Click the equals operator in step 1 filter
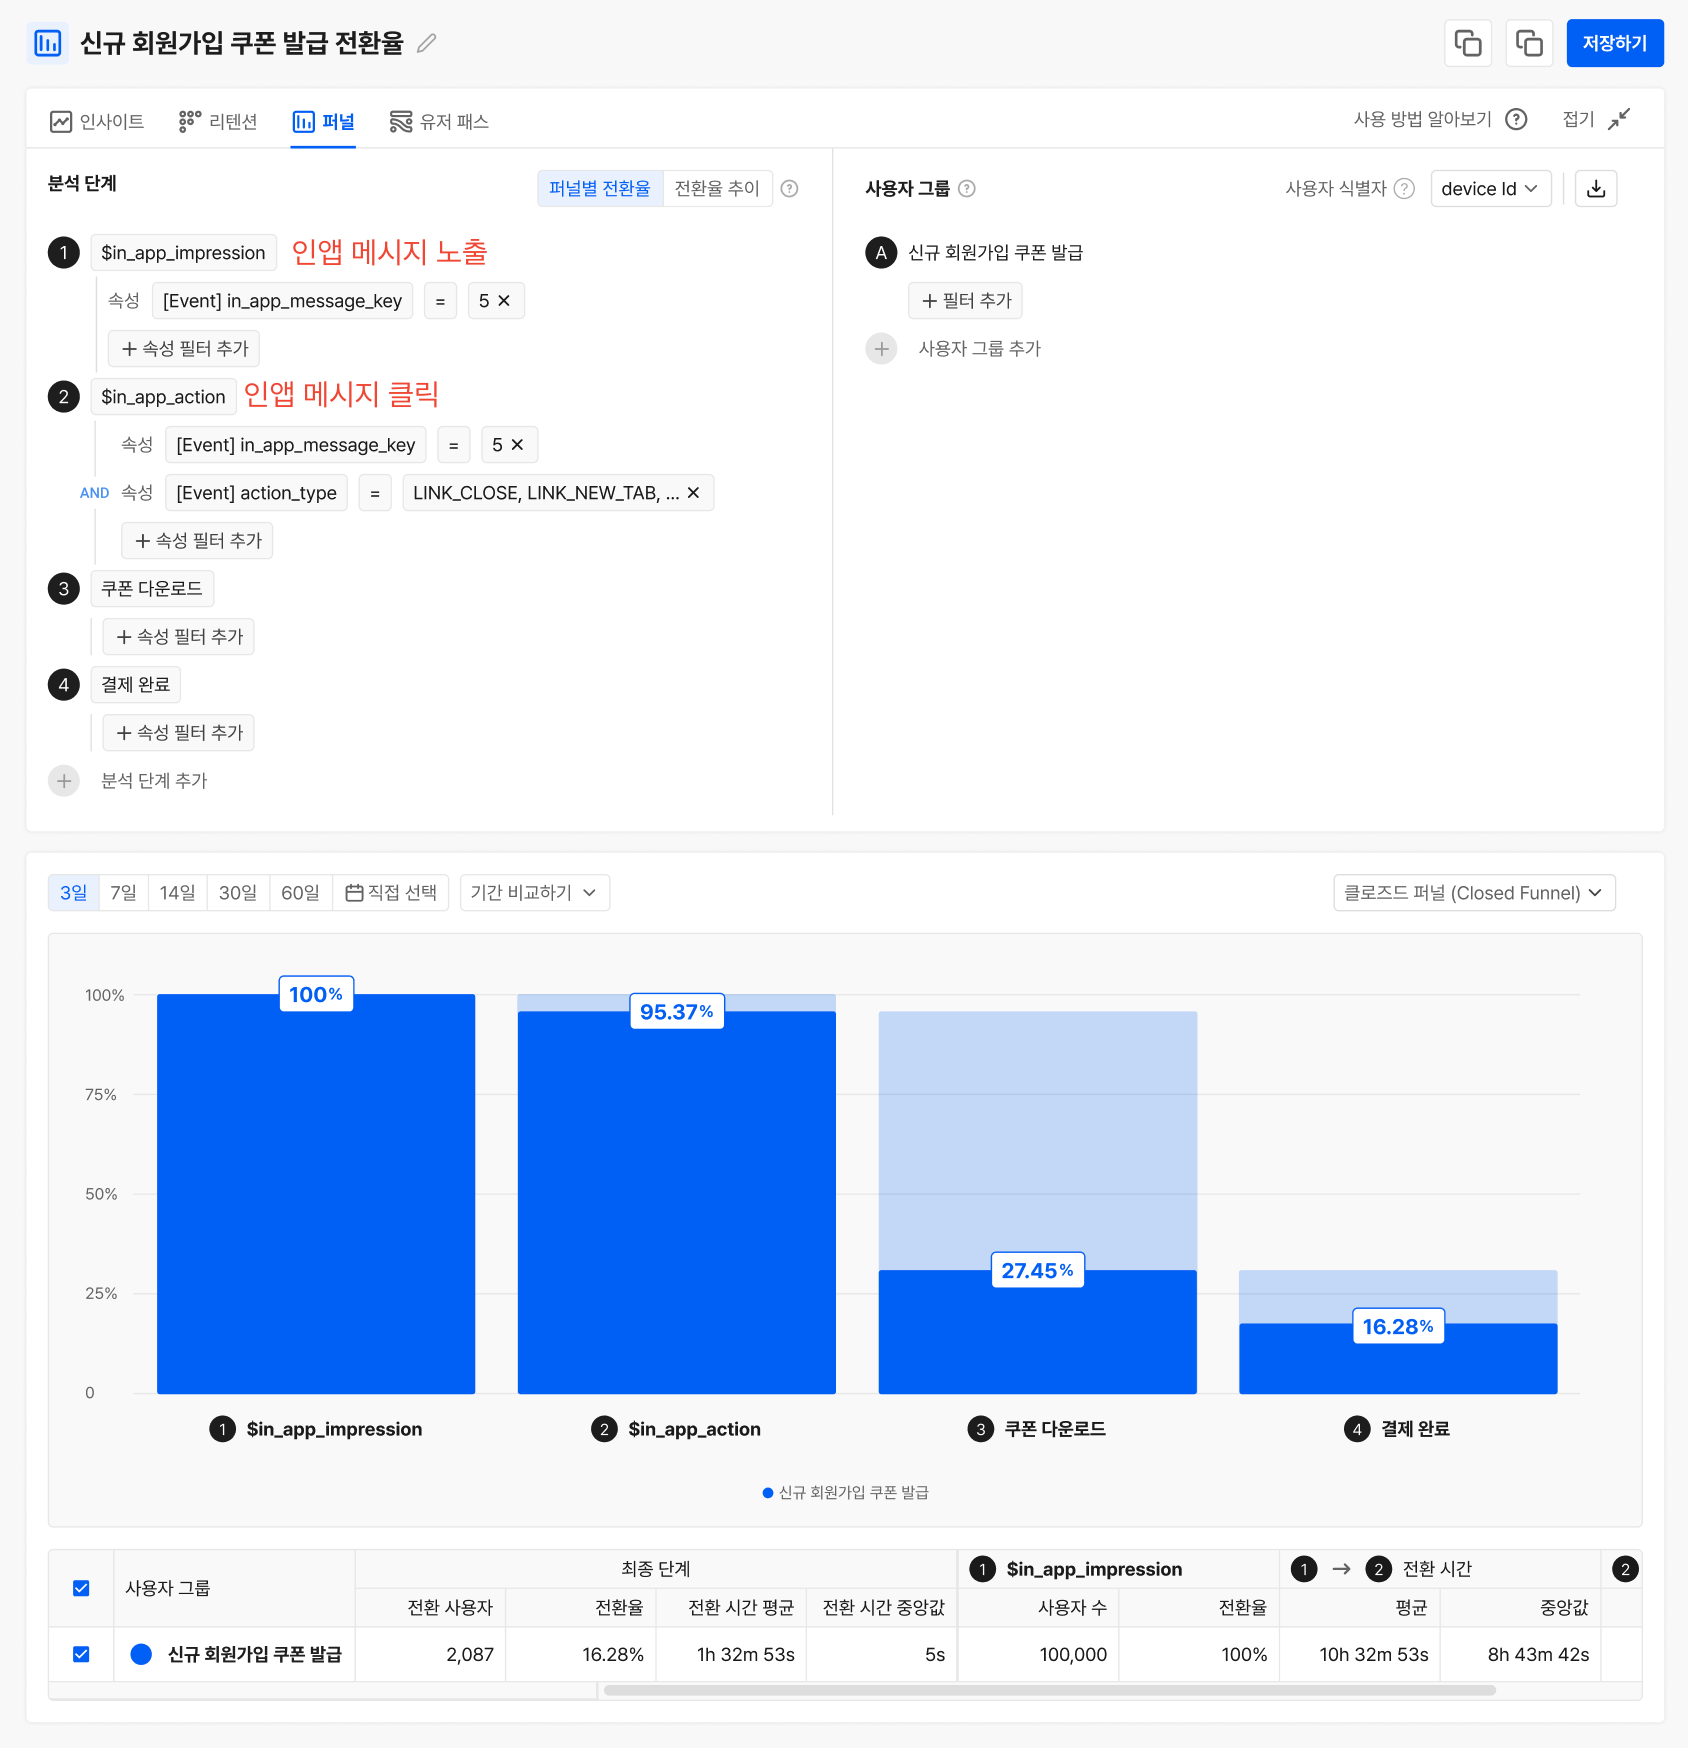 [440, 301]
